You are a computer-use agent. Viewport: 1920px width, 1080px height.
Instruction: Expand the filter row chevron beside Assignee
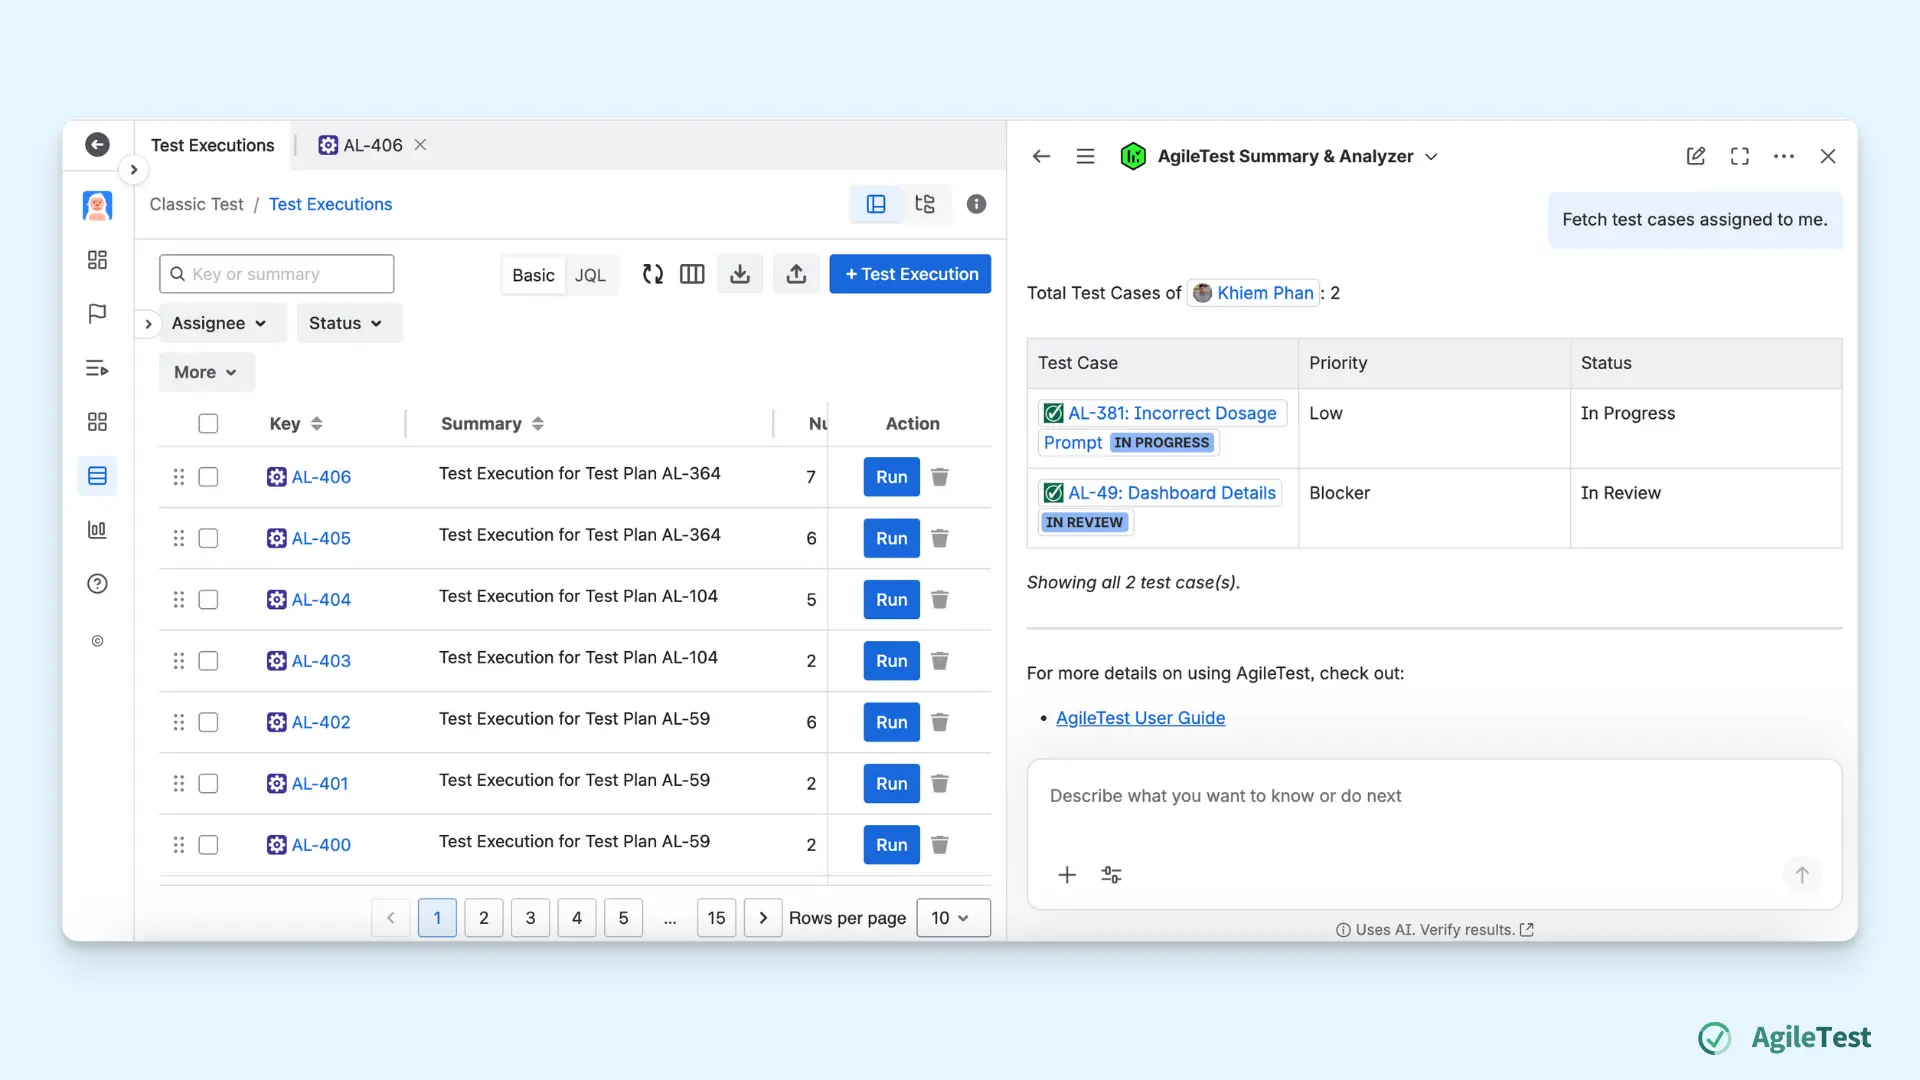click(148, 323)
